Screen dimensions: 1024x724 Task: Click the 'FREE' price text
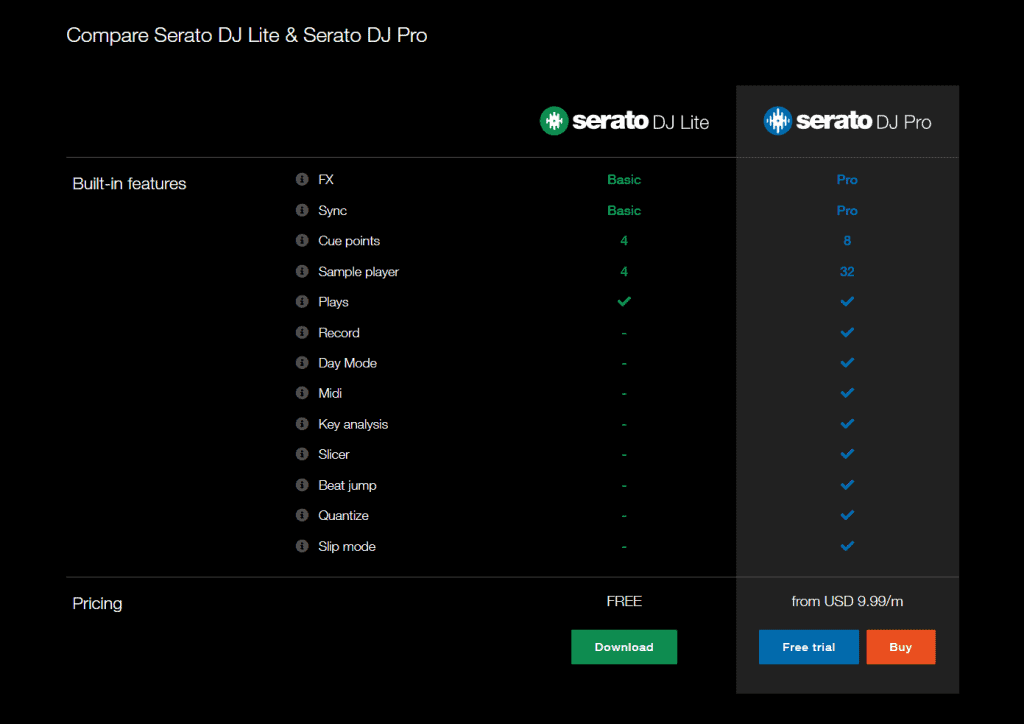(x=624, y=601)
